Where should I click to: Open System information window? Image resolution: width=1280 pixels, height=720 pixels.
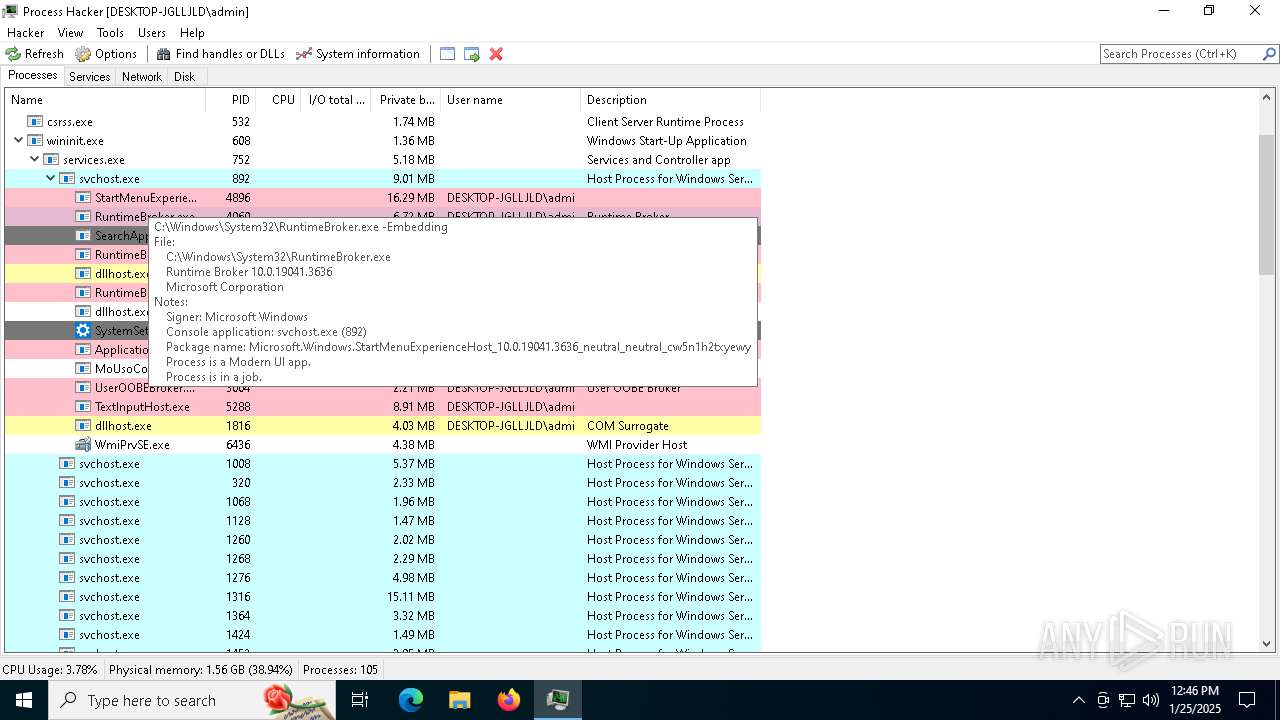point(358,54)
